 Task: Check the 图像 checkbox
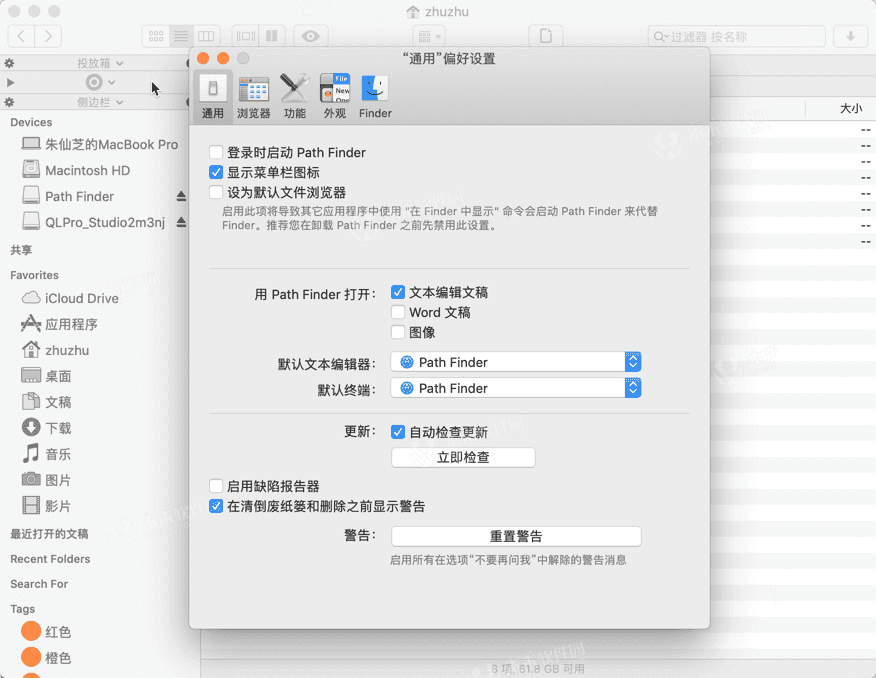coord(398,332)
